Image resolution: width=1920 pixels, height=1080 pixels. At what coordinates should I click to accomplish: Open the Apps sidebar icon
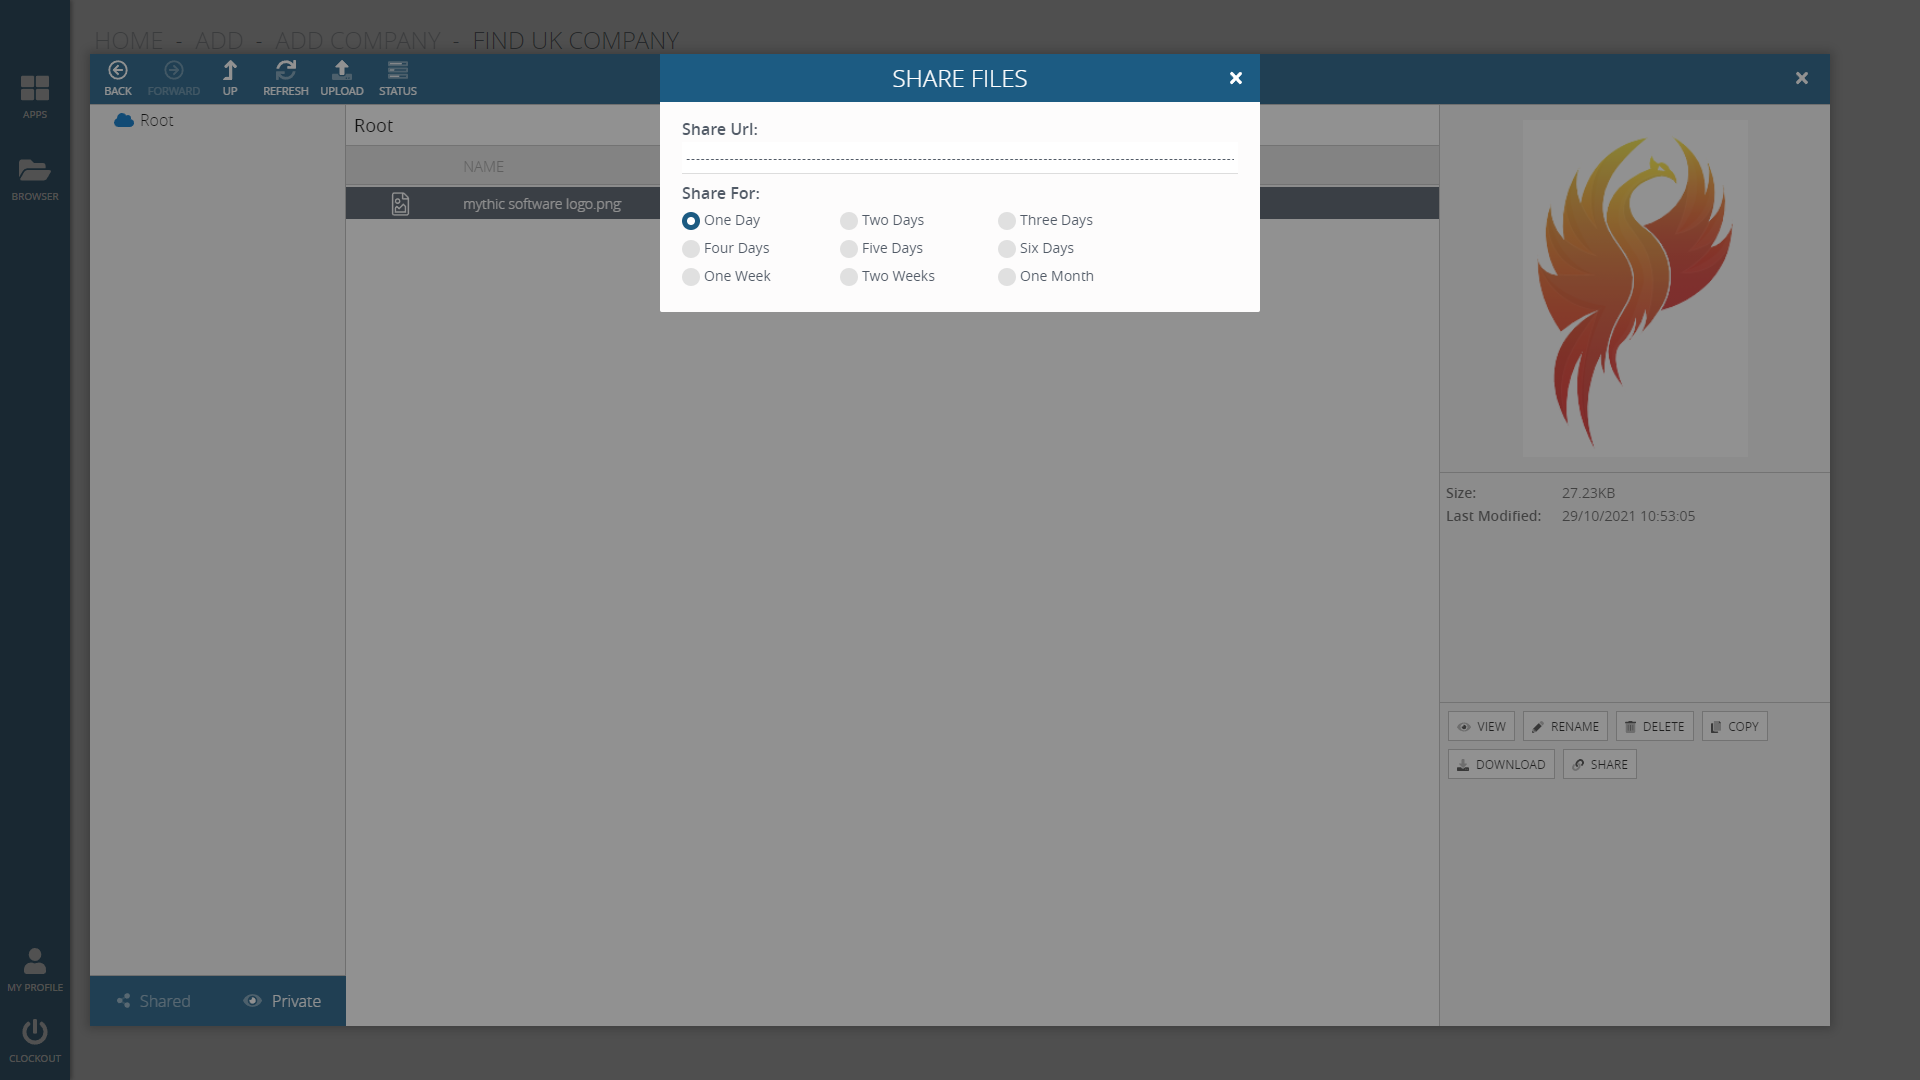click(35, 90)
